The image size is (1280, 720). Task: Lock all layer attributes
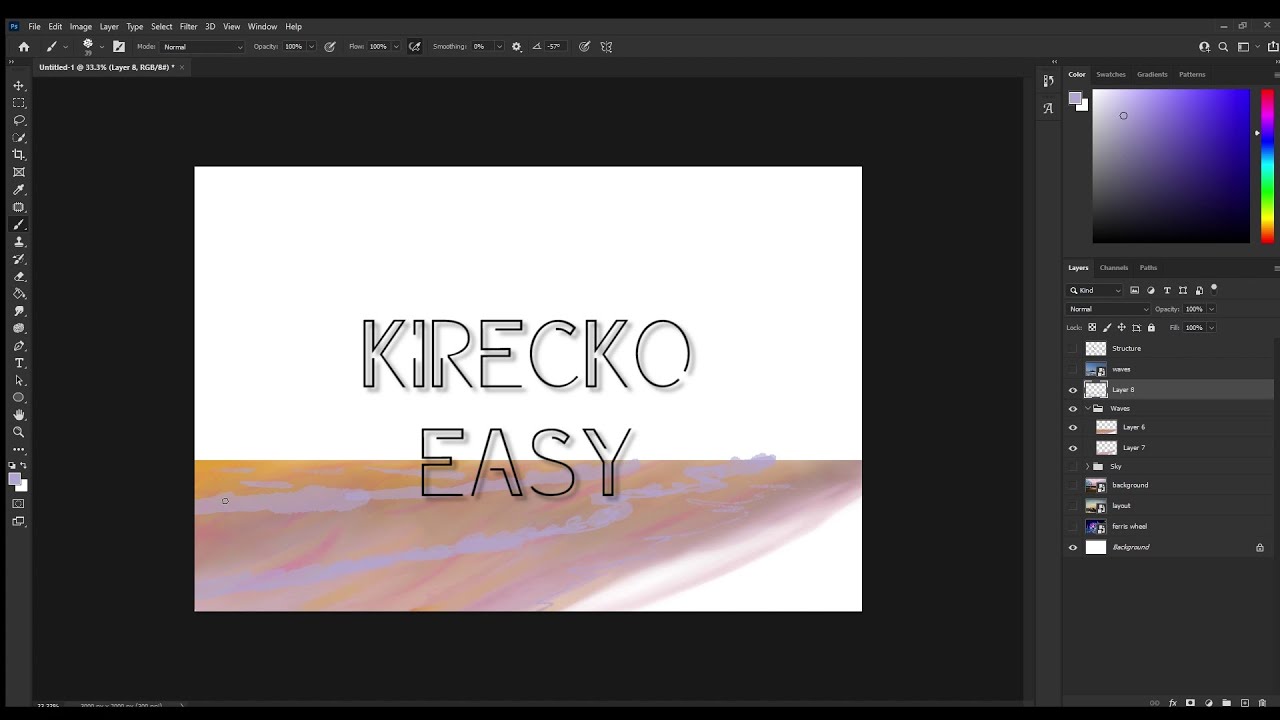point(1151,327)
